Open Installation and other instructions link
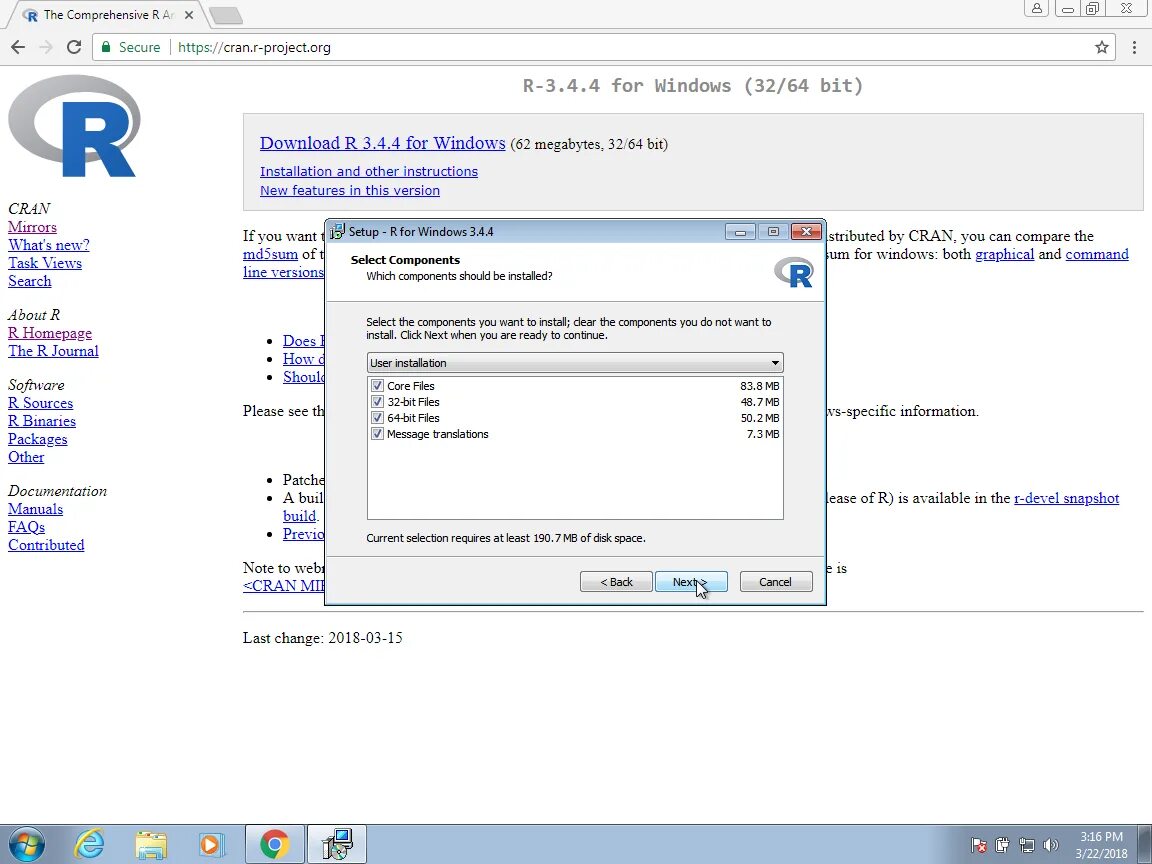This screenshot has height=864, width=1152. tap(369, 171)
